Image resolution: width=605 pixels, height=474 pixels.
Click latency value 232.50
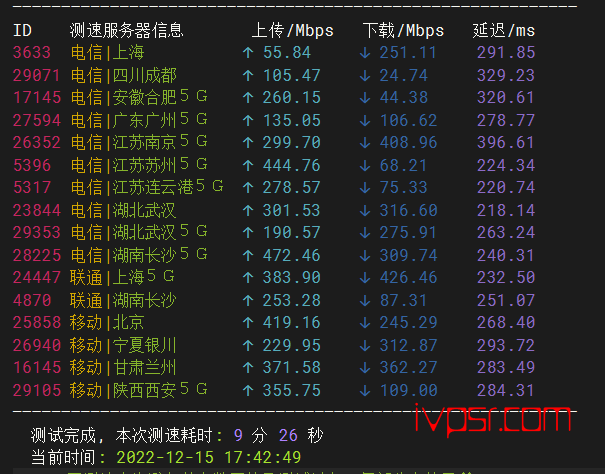[506, 278]
